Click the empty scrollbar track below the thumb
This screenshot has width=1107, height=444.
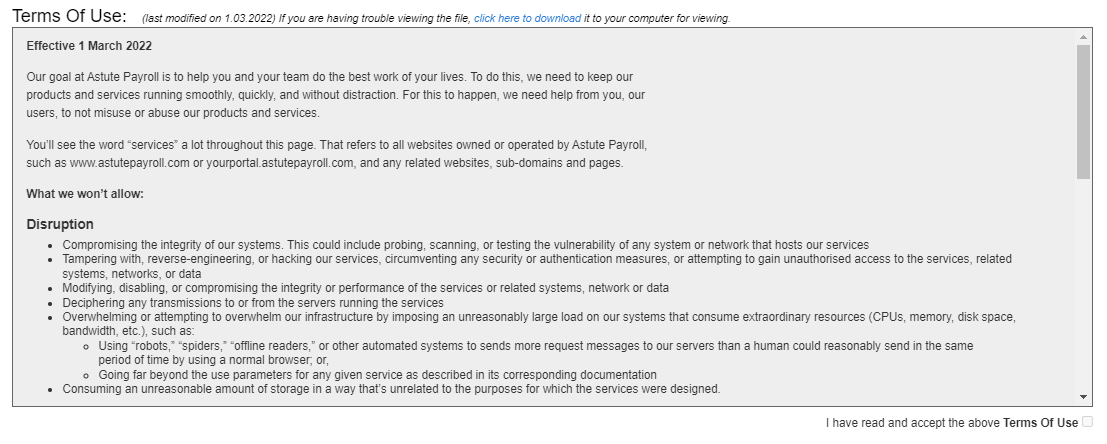tap(1084, 290)
